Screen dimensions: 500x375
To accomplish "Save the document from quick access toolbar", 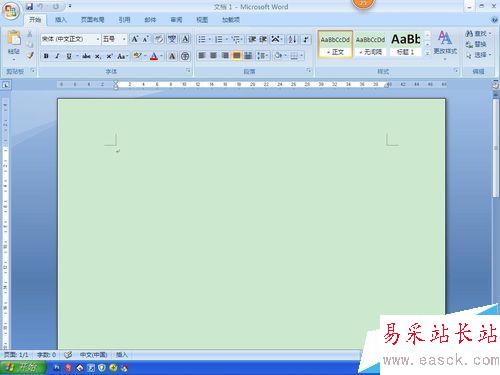I will click(30, 6).
